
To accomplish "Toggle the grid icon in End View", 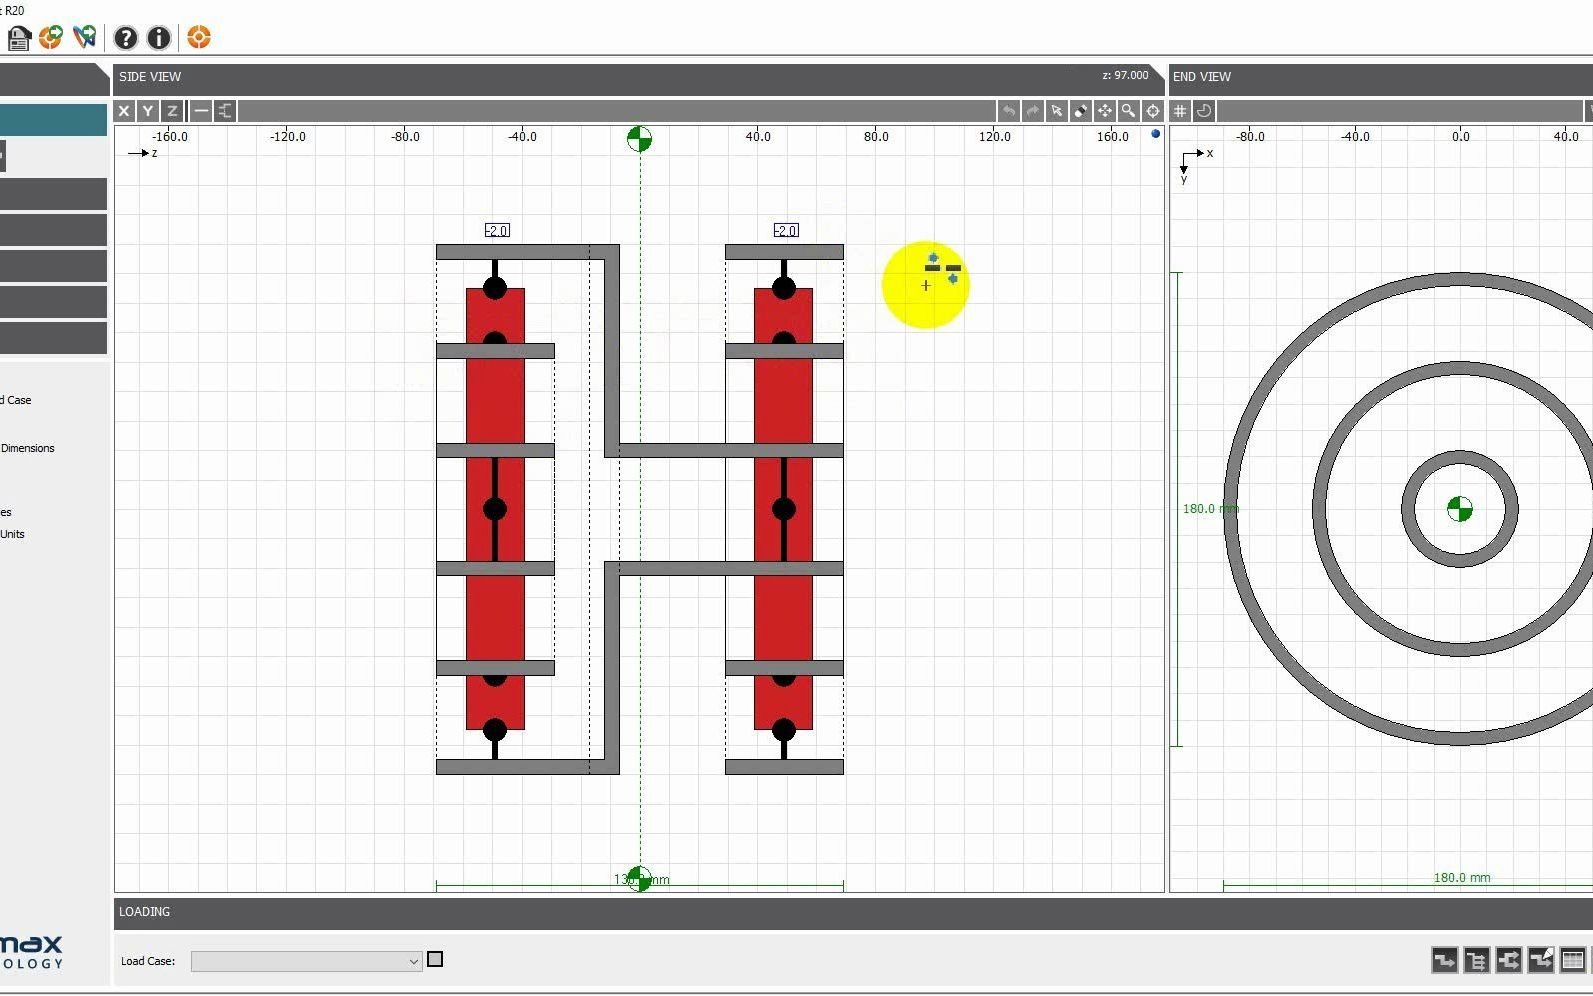I will coord(1180,111).
